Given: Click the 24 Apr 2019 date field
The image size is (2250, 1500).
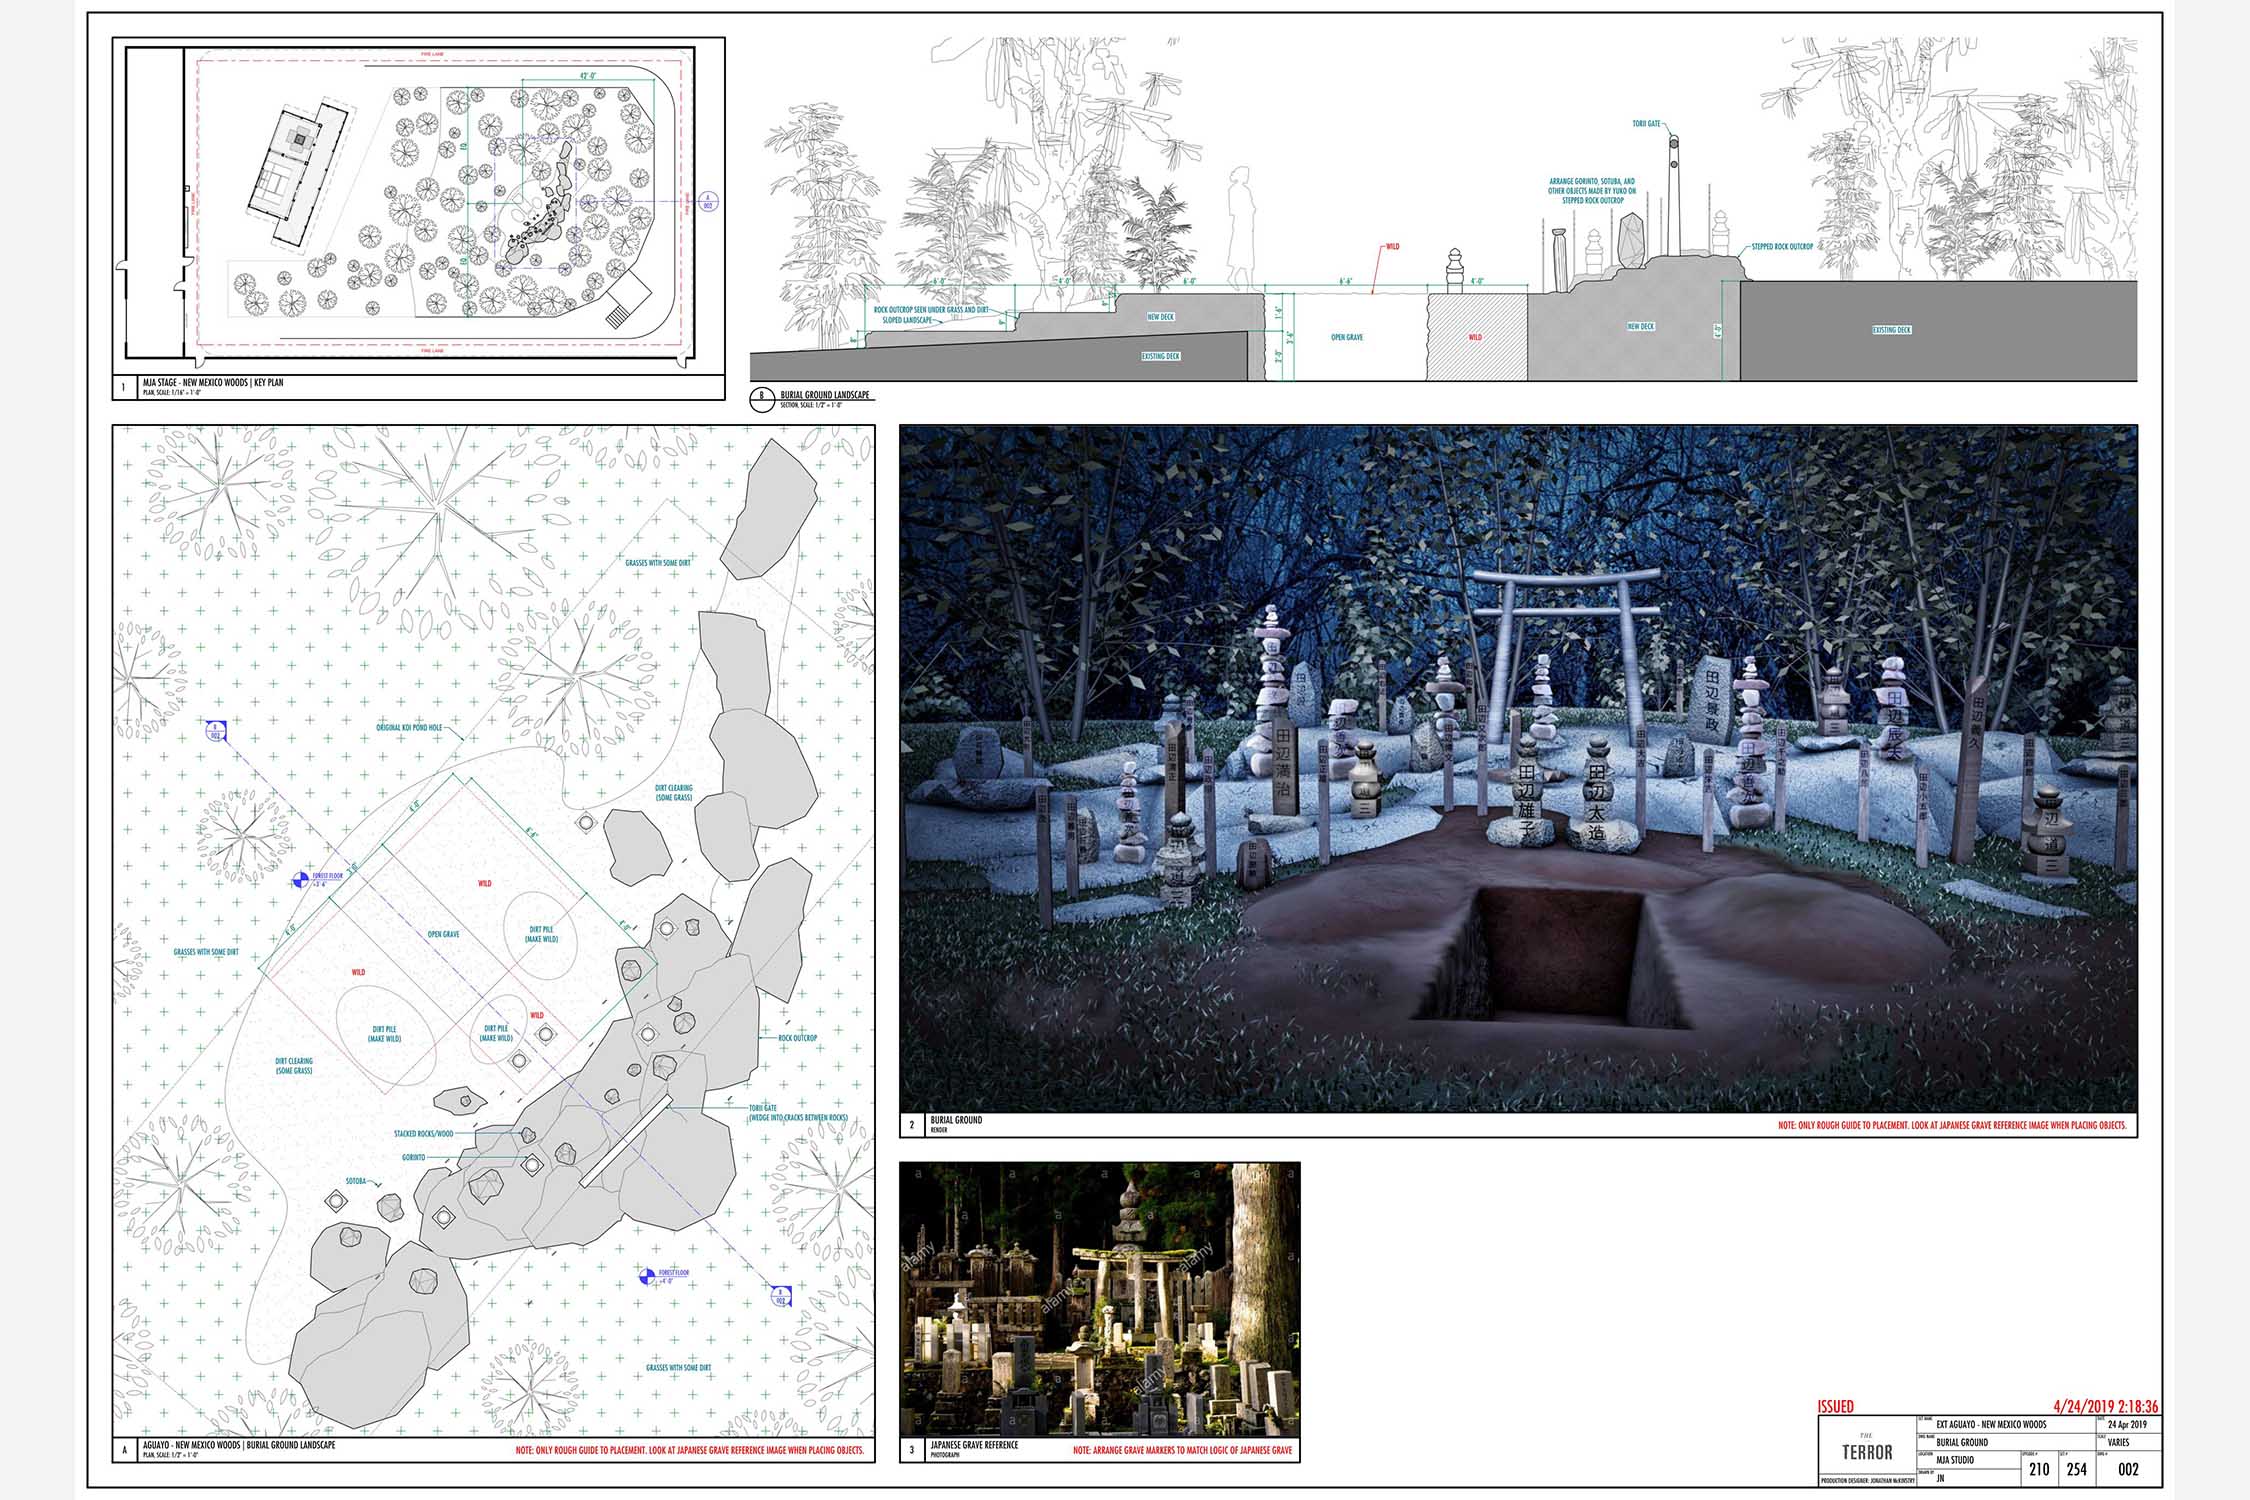Looking at the screenshot, I should 2127,1424.
